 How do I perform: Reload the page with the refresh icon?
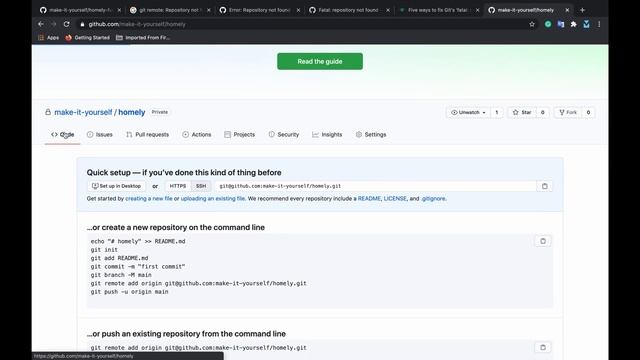tap(67, 24)
